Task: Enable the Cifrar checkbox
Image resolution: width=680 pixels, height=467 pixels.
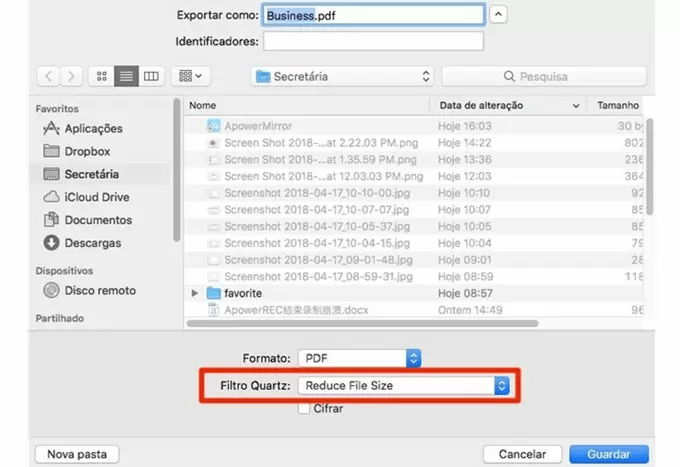Action: 304,408
